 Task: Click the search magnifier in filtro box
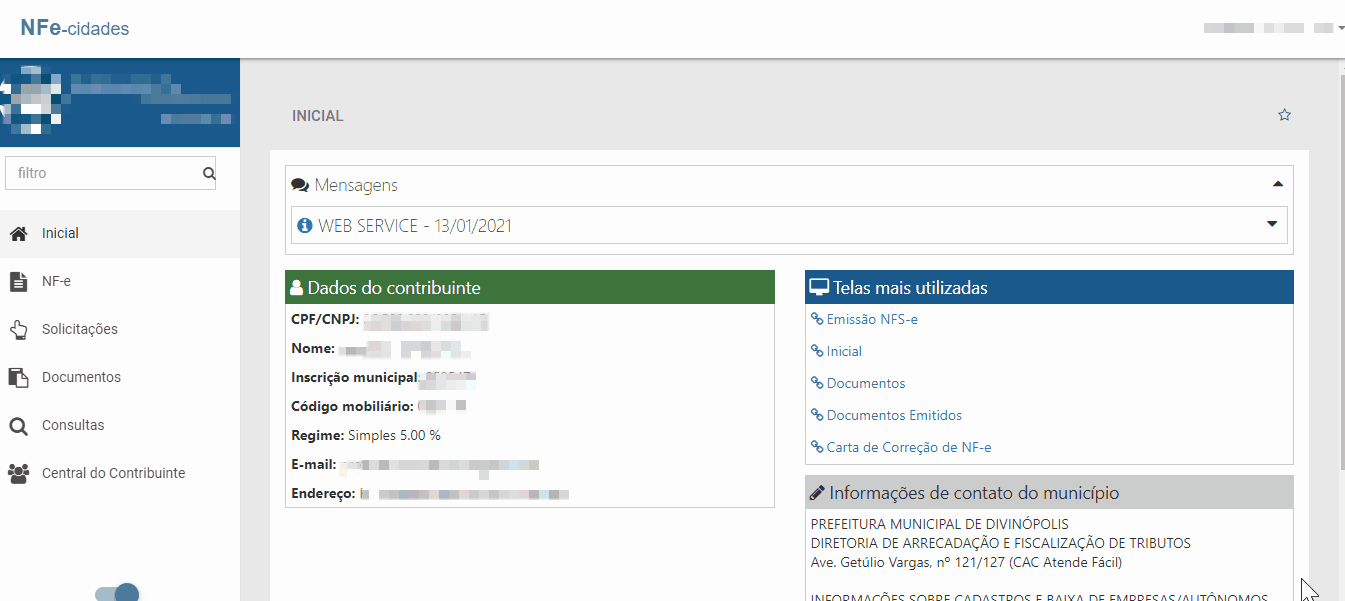click(209, 173)
